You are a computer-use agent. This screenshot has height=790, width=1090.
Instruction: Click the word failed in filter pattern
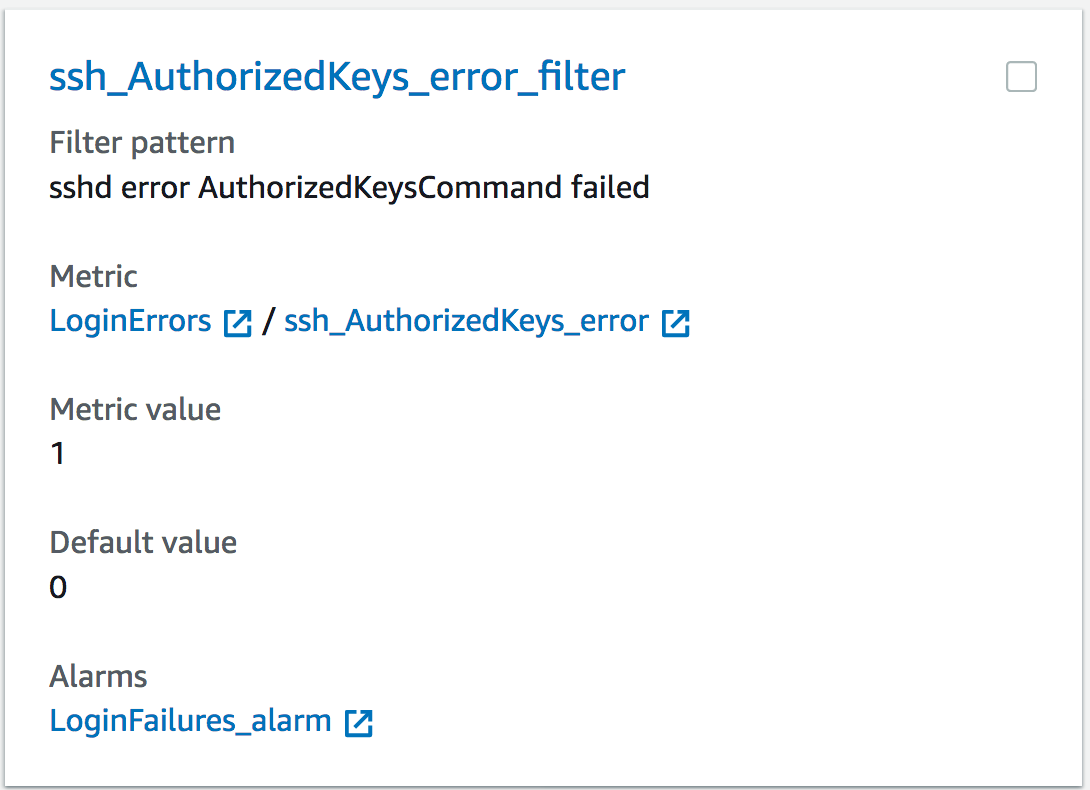pos(610,188)
